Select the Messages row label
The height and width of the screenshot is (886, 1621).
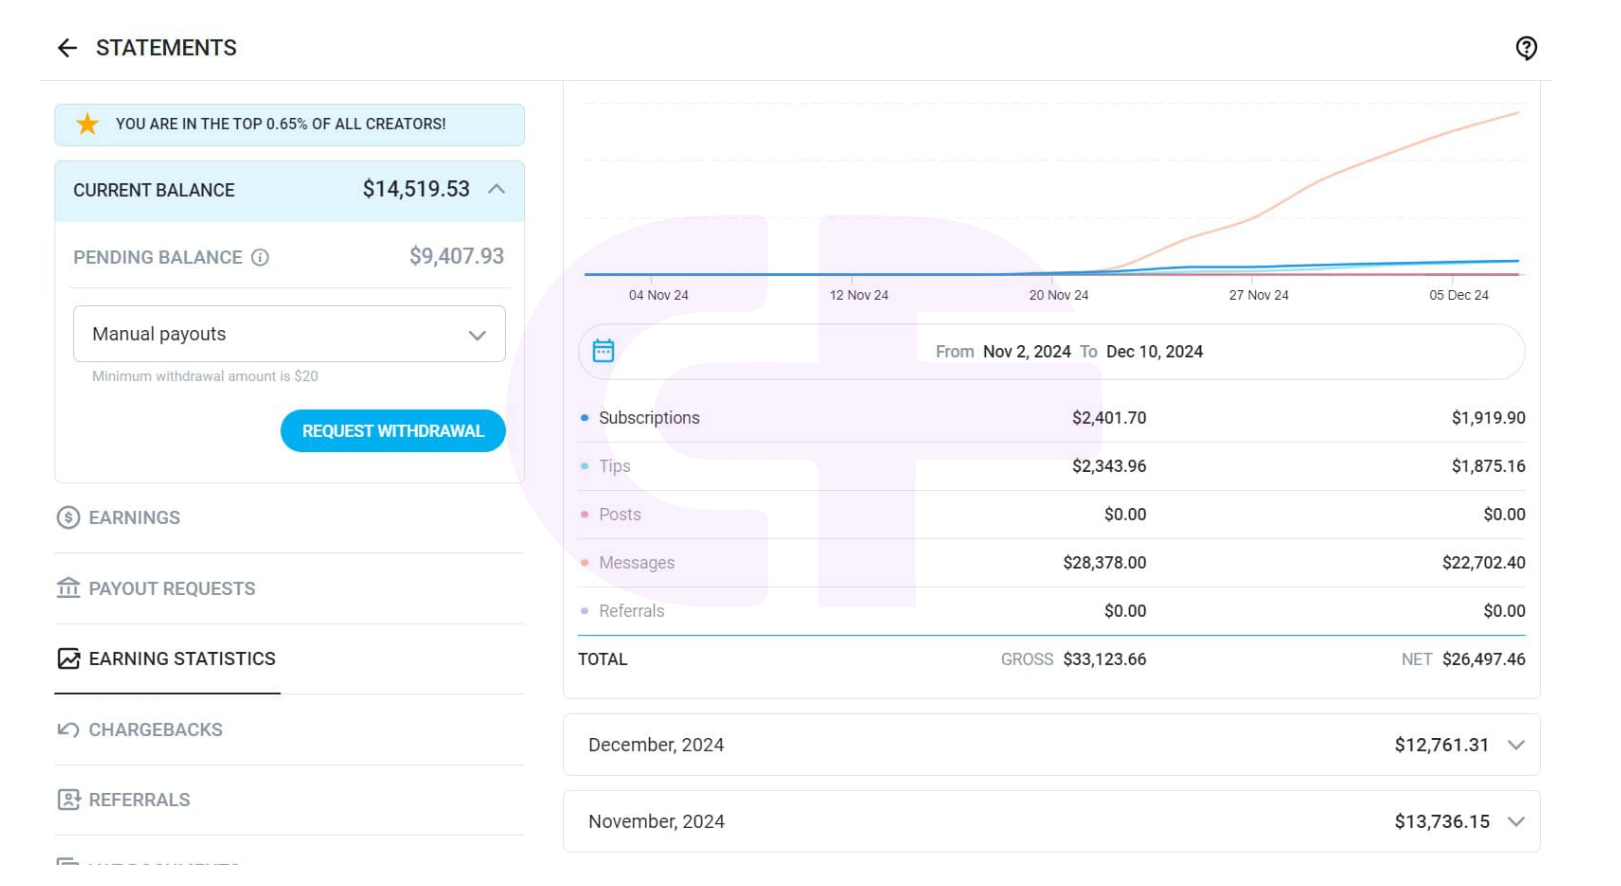636,563
